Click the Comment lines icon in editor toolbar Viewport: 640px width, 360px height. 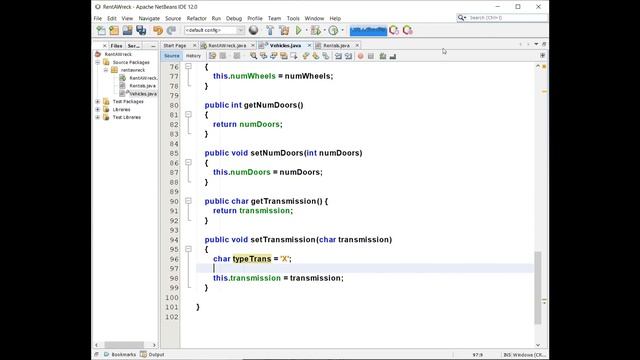pos(382,56)
